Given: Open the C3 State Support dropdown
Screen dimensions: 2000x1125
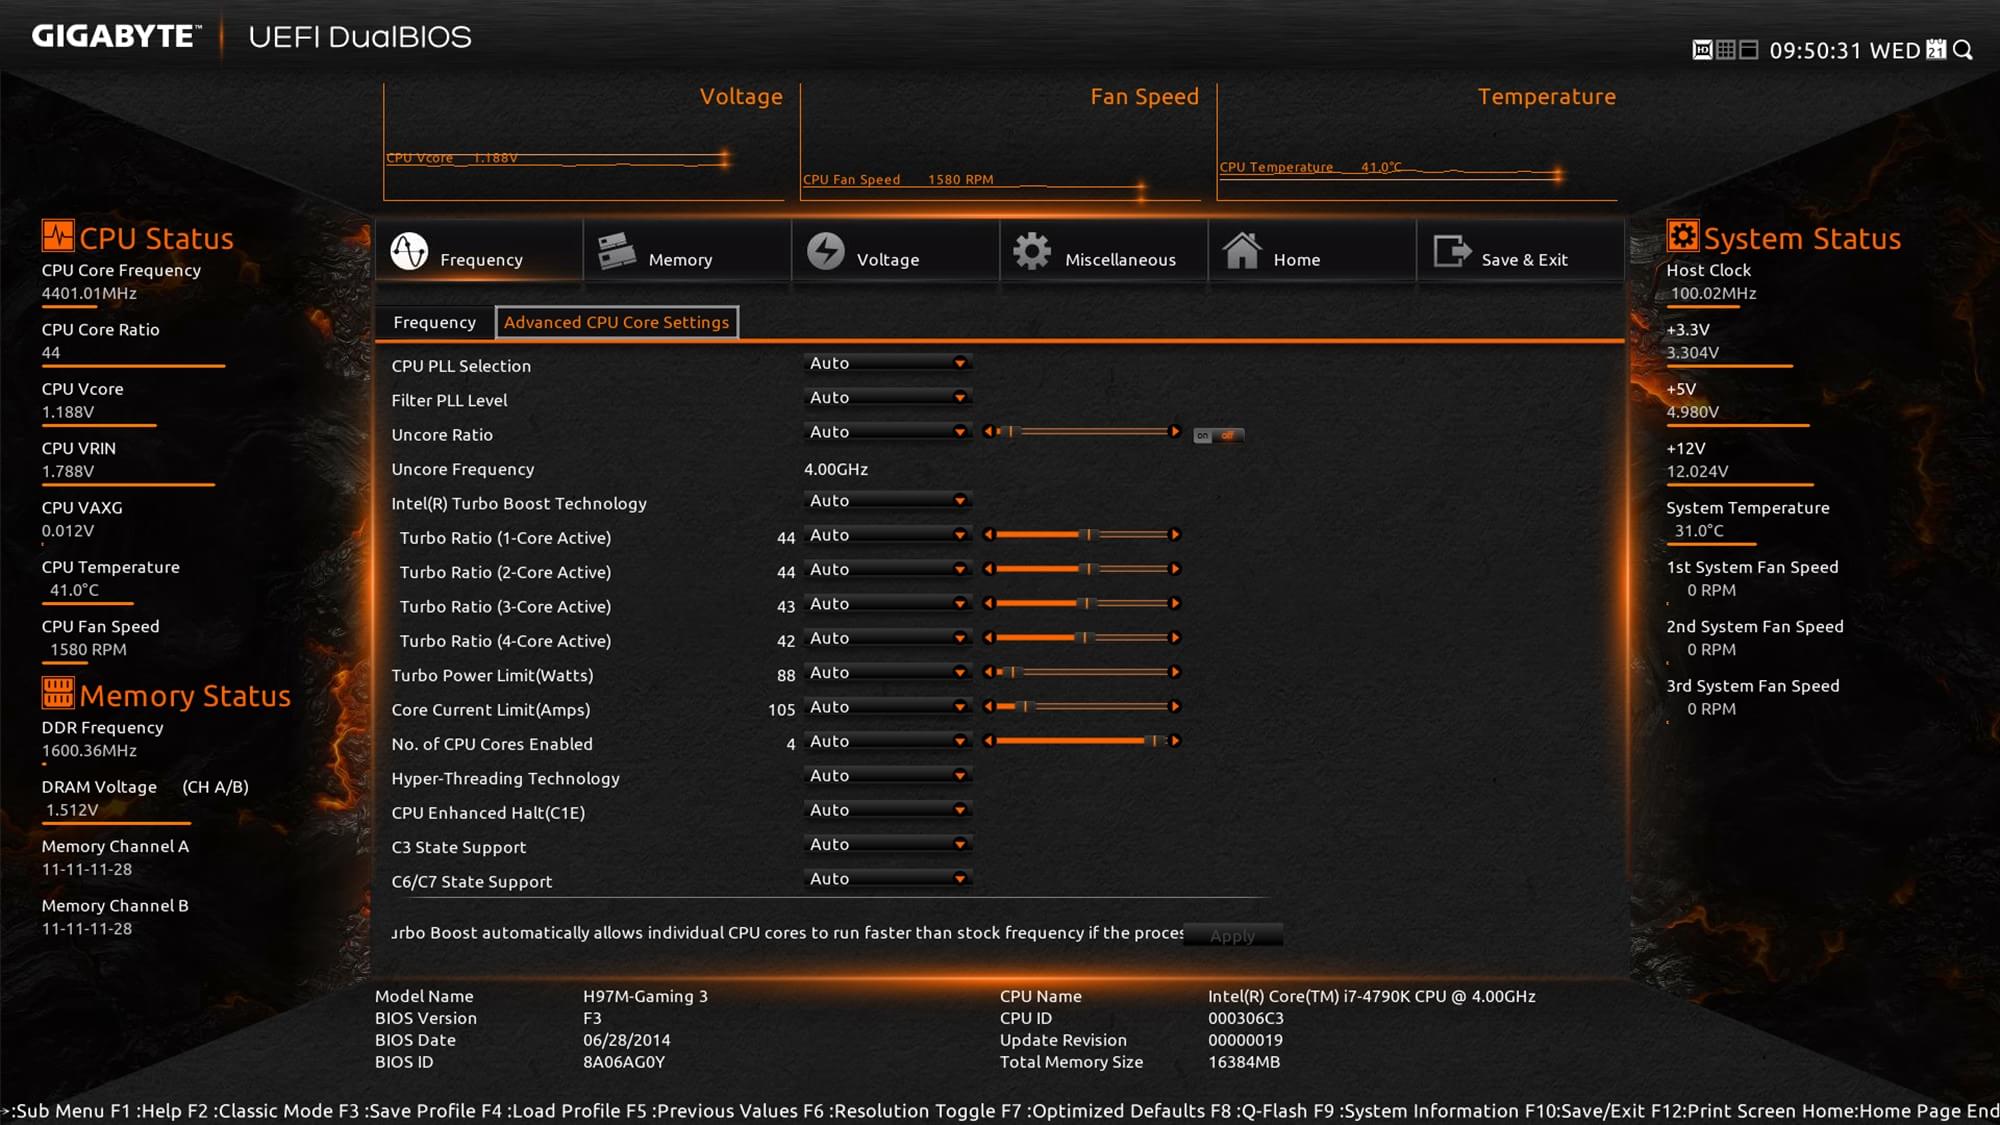Looking at the screenshot, I should pos(887,844).
